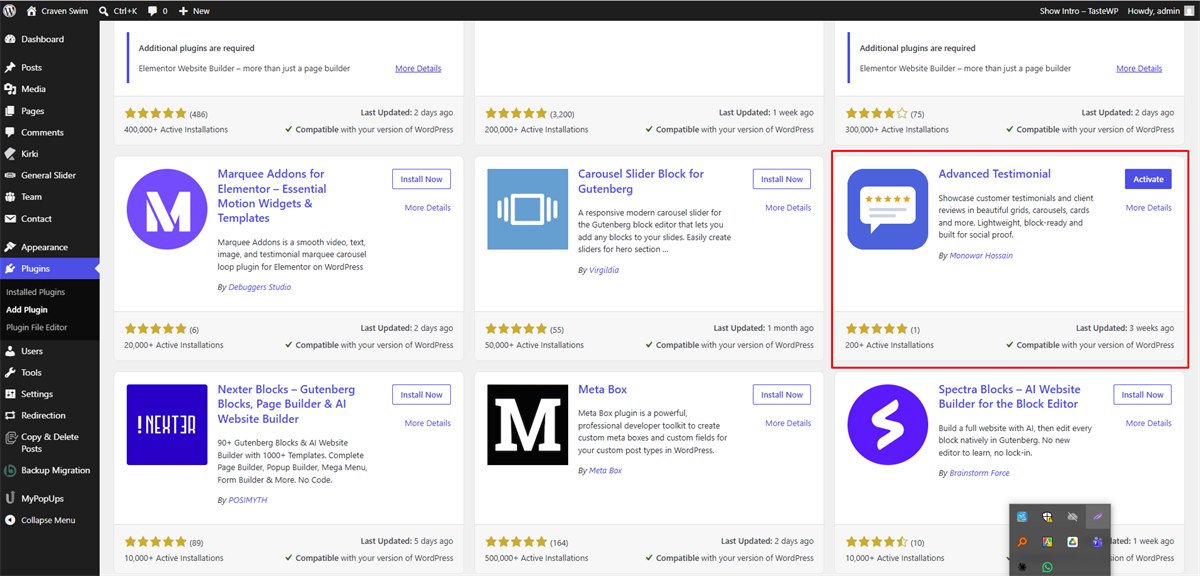Open Pages in the sidebar
The height and width of the screenshot is (576, 1200).
(50, 111)
